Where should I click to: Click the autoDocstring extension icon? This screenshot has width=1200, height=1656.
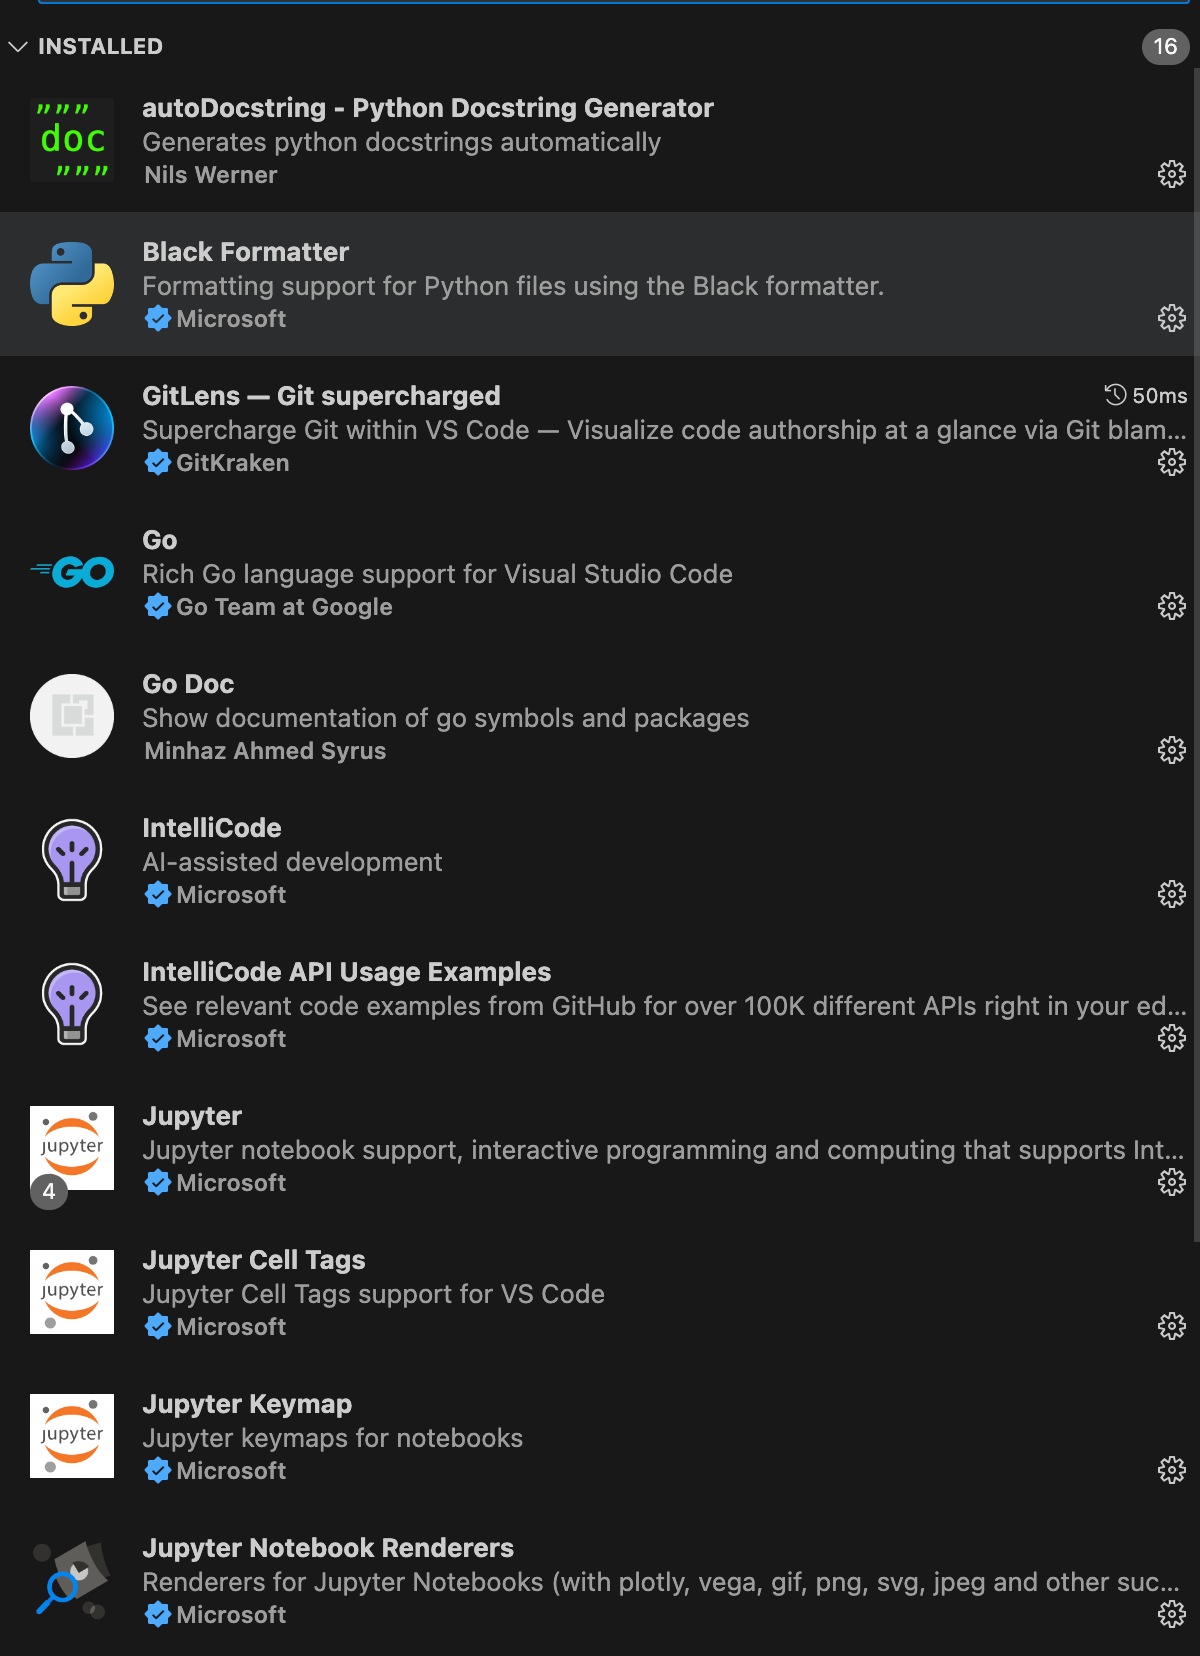coord(71,140)
